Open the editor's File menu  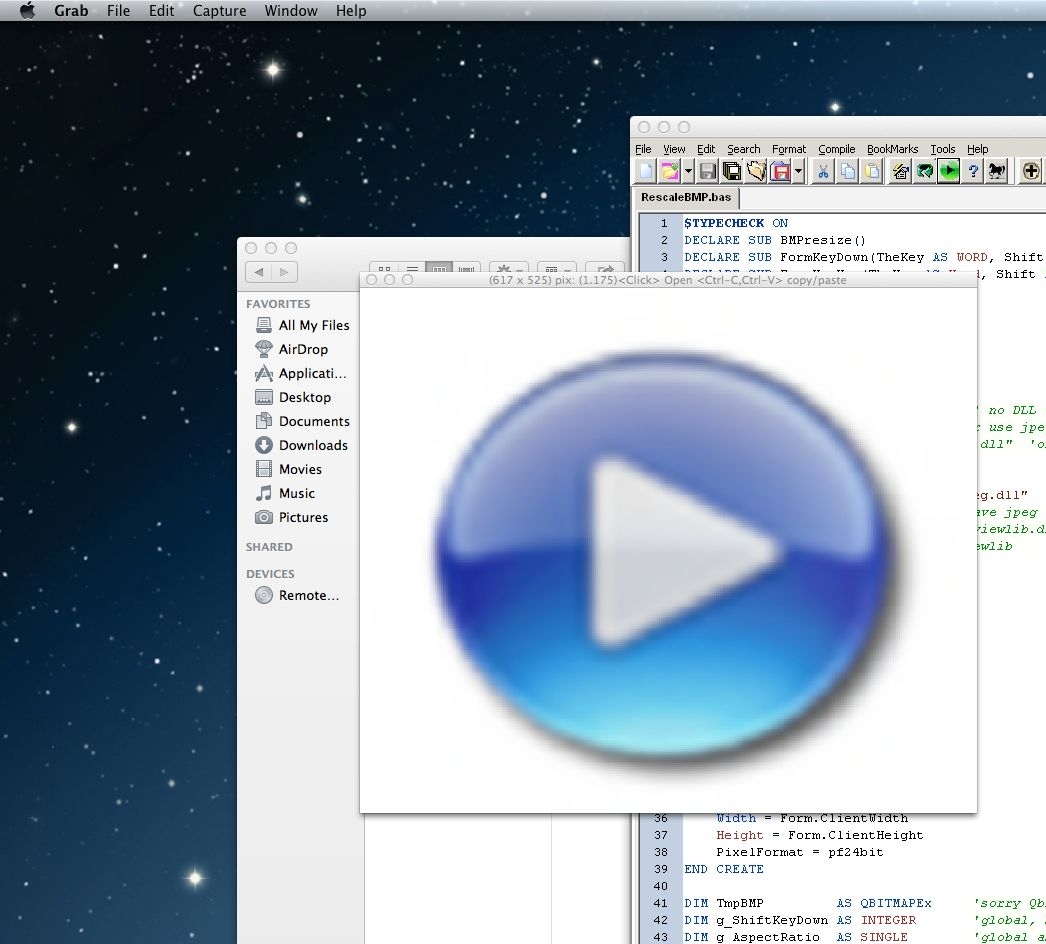click(643, 149)
